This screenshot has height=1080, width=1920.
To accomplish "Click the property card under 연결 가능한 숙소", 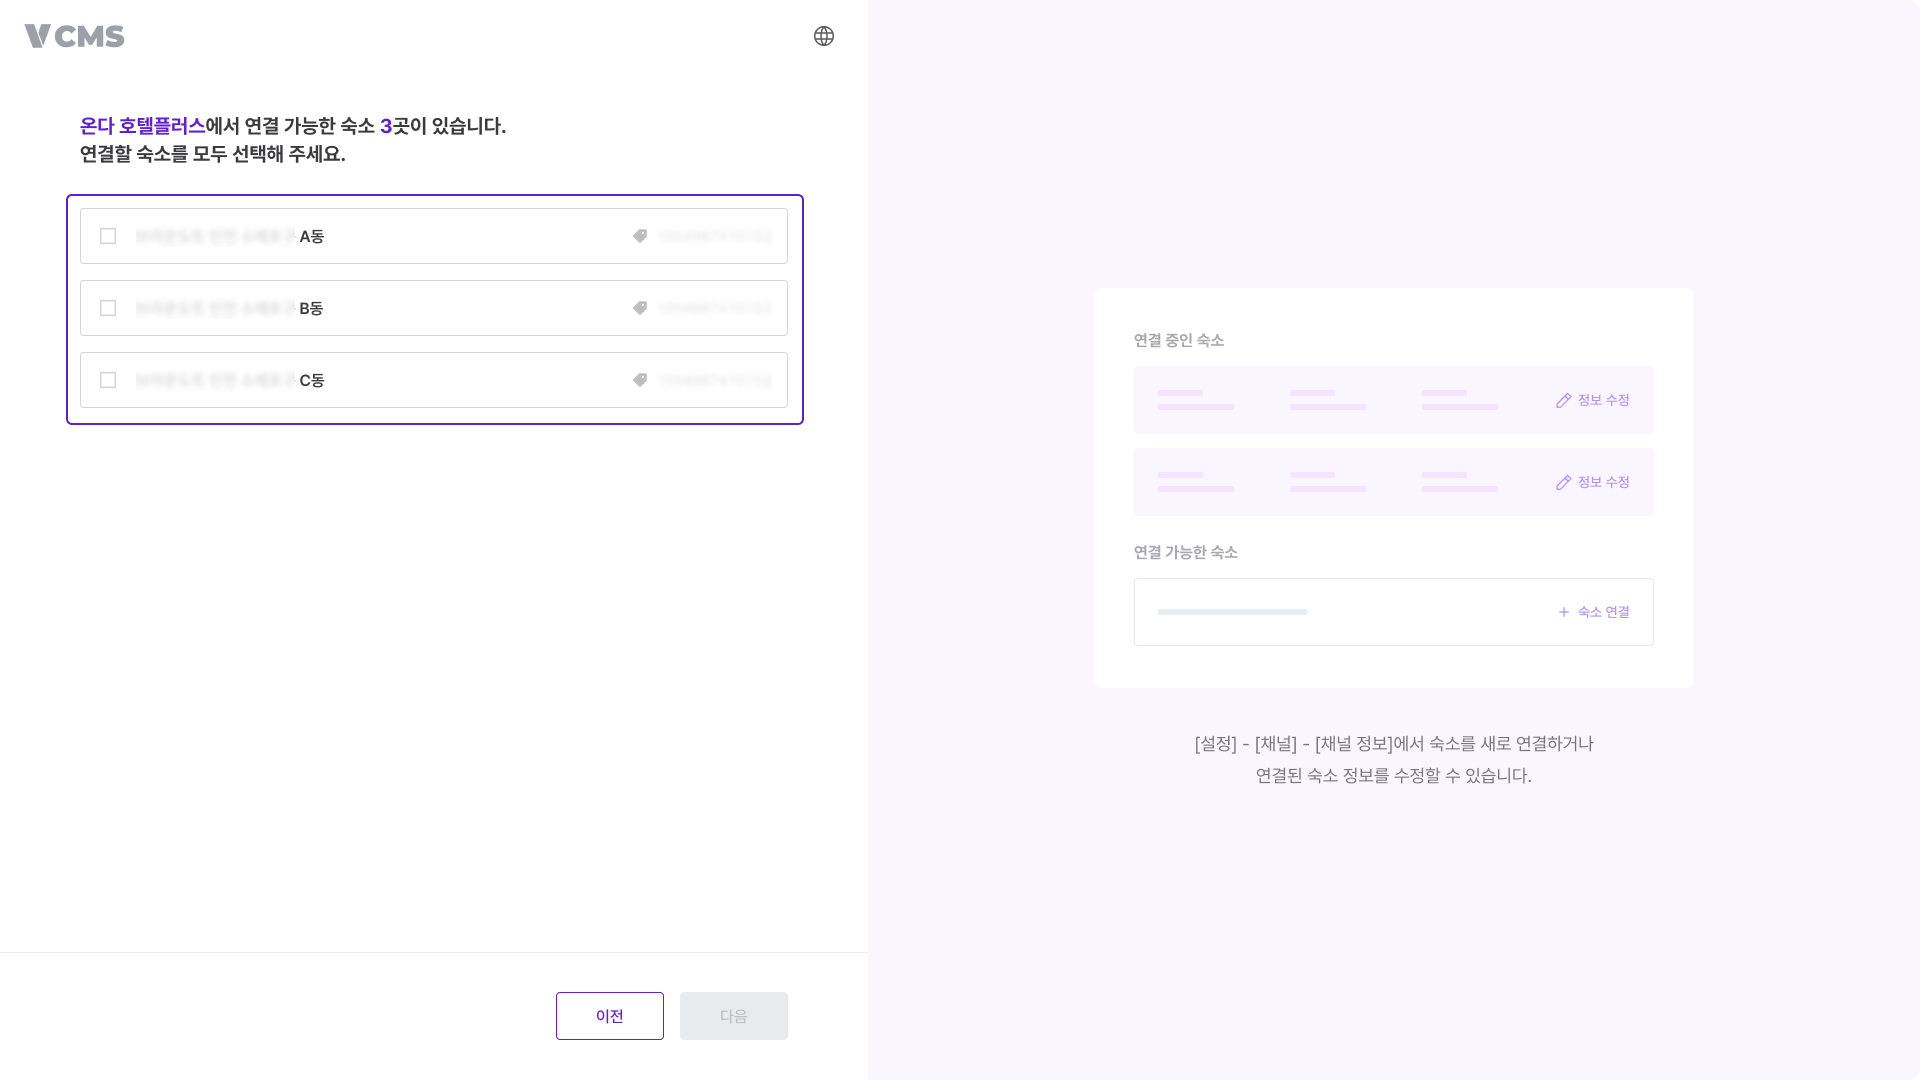I will coord(1393,611).
